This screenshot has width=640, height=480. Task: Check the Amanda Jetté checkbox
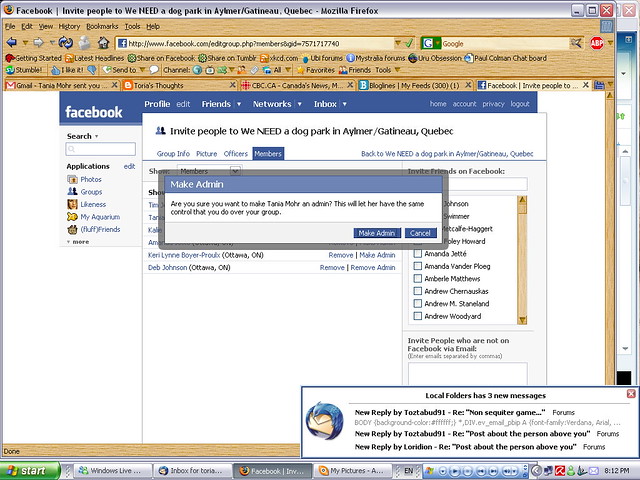pos(418,253)
